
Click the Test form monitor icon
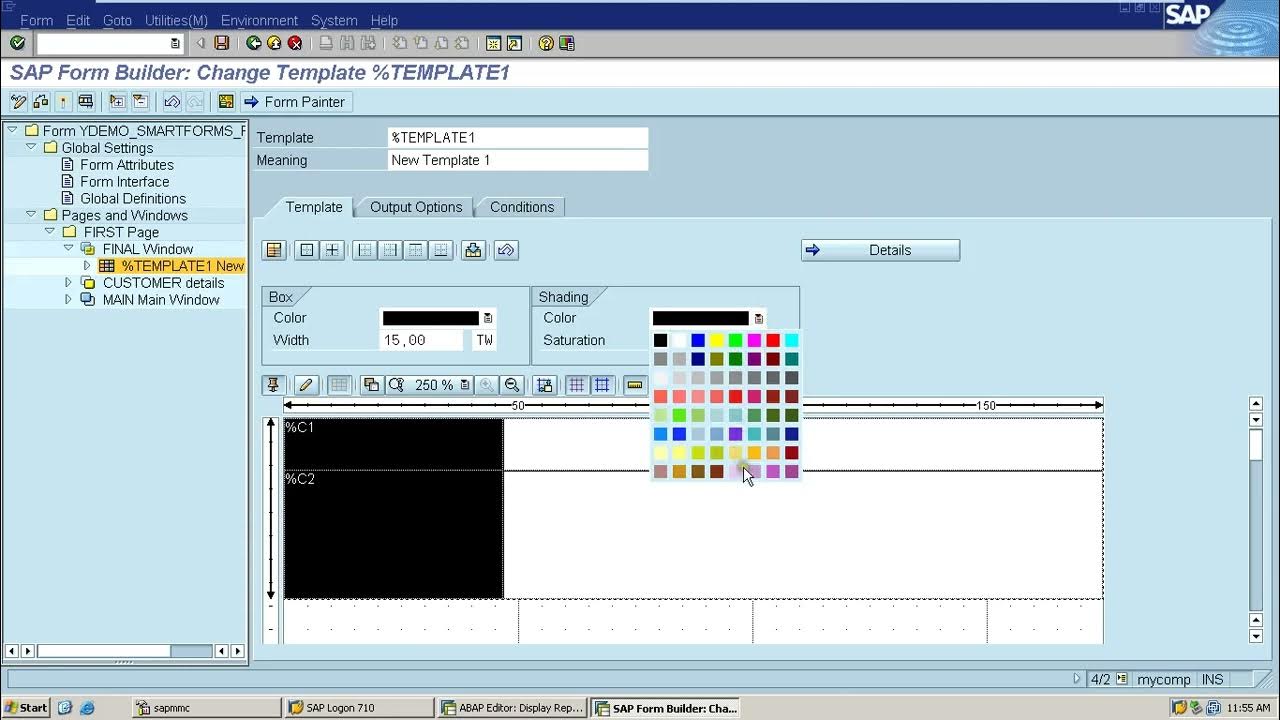tap(86, 101)
